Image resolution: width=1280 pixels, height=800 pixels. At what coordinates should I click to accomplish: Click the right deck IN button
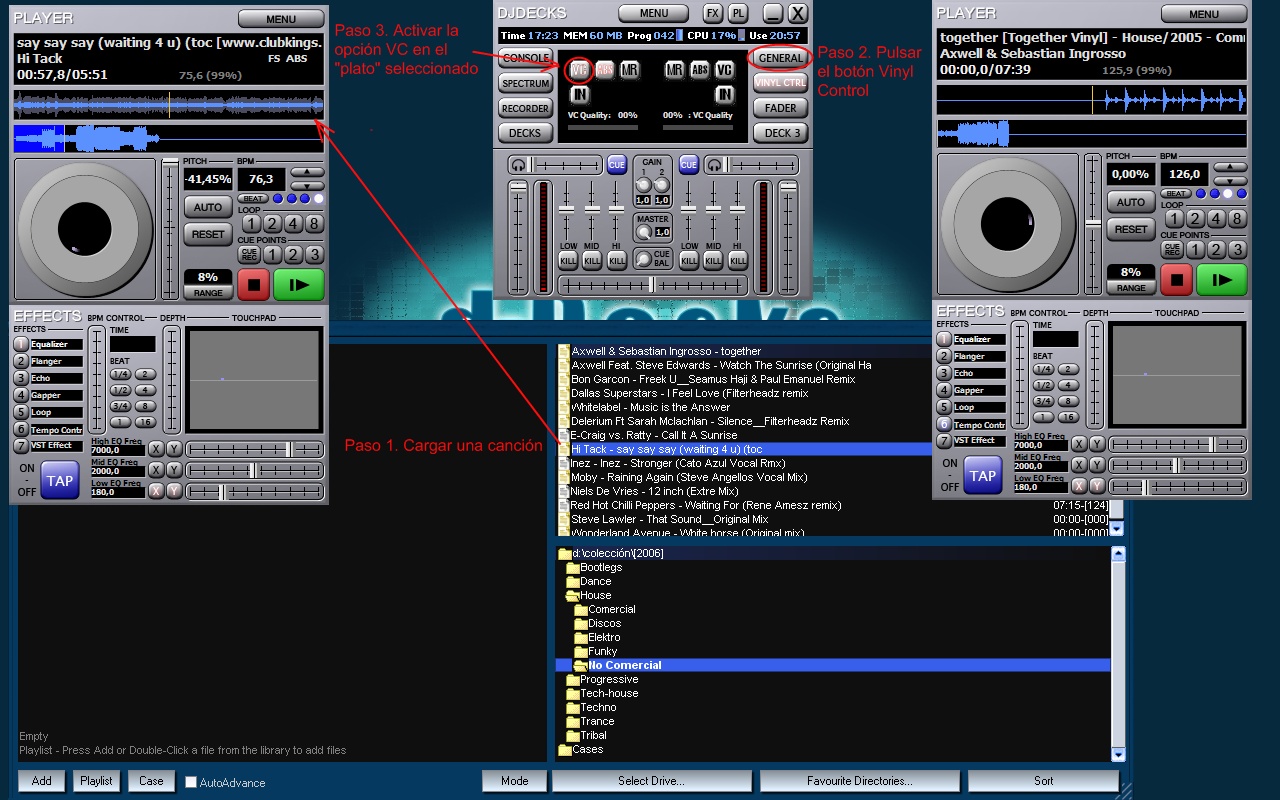pos(725,94)
